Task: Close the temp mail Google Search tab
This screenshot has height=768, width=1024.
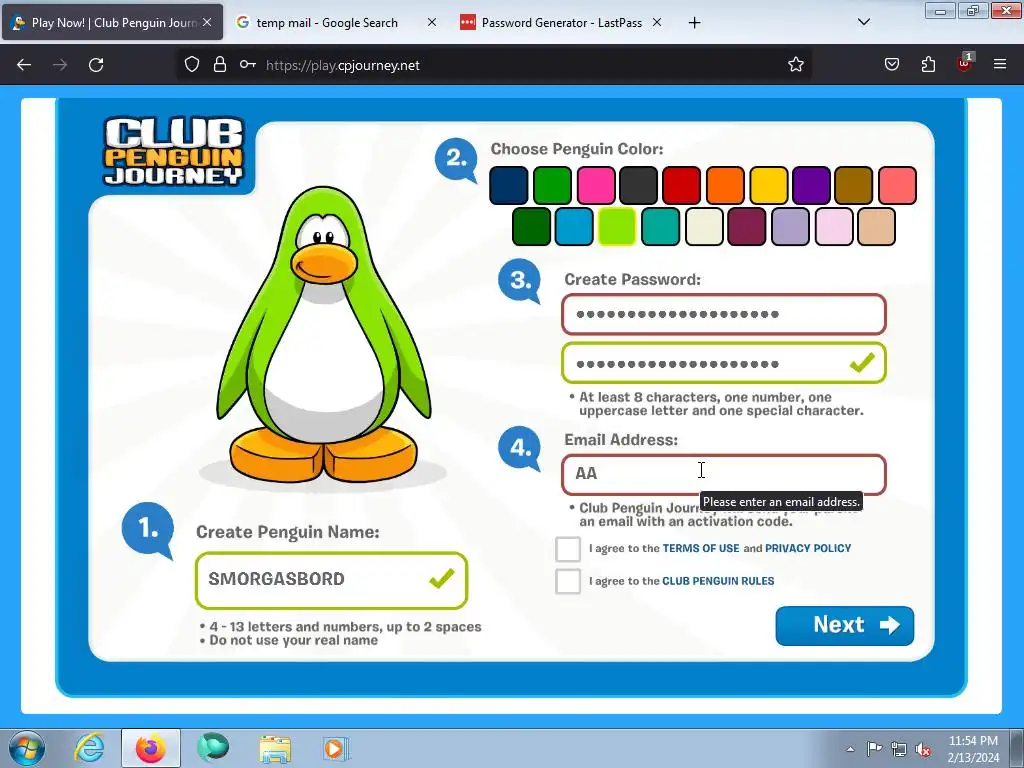Action: 432,22
